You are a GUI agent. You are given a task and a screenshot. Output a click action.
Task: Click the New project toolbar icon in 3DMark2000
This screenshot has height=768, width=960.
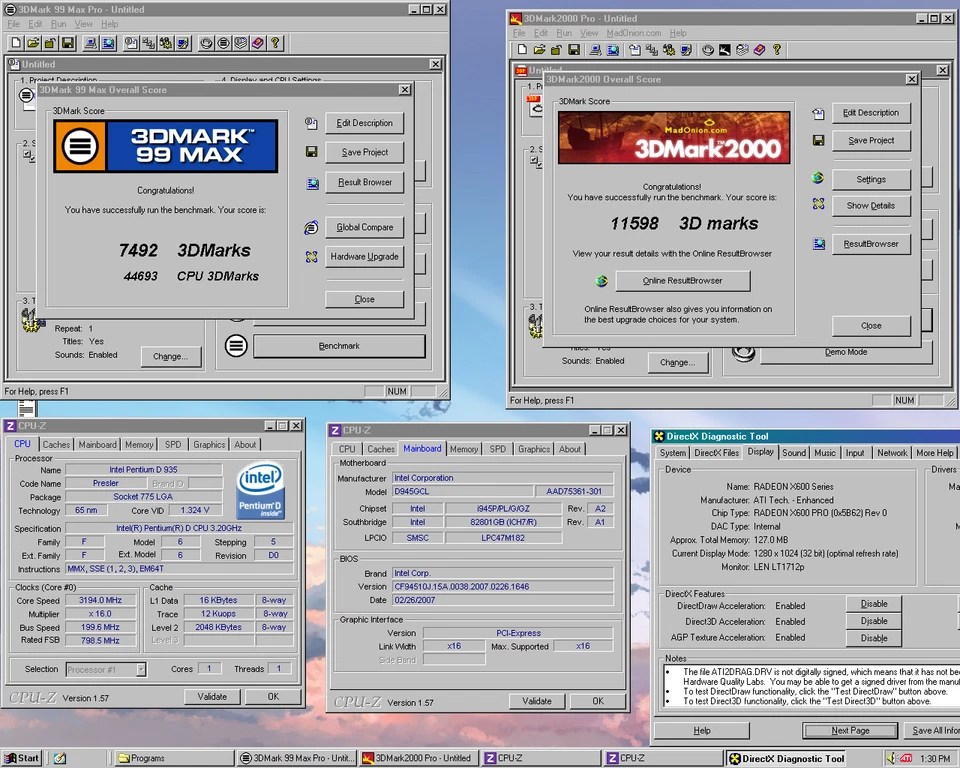(522, 50)
